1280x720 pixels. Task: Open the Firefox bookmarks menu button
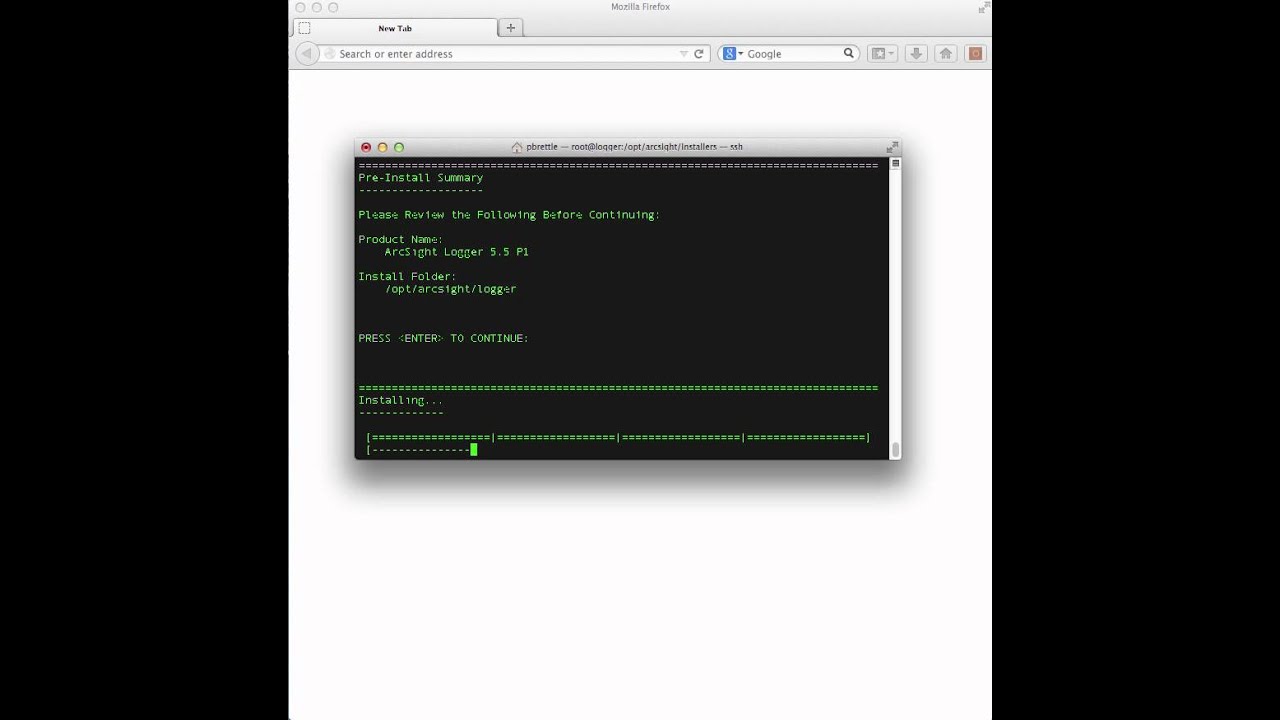882,54
